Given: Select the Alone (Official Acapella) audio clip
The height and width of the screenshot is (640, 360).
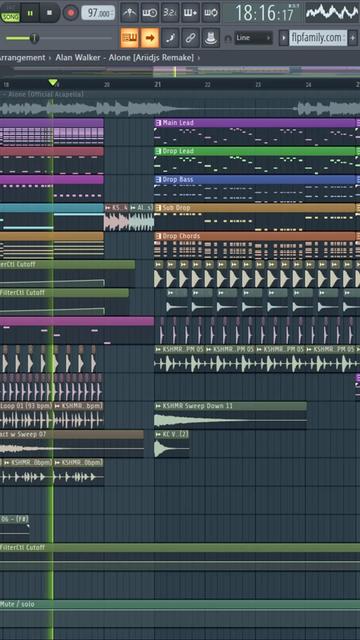Looking at the screenshot, I should (180, 104).
